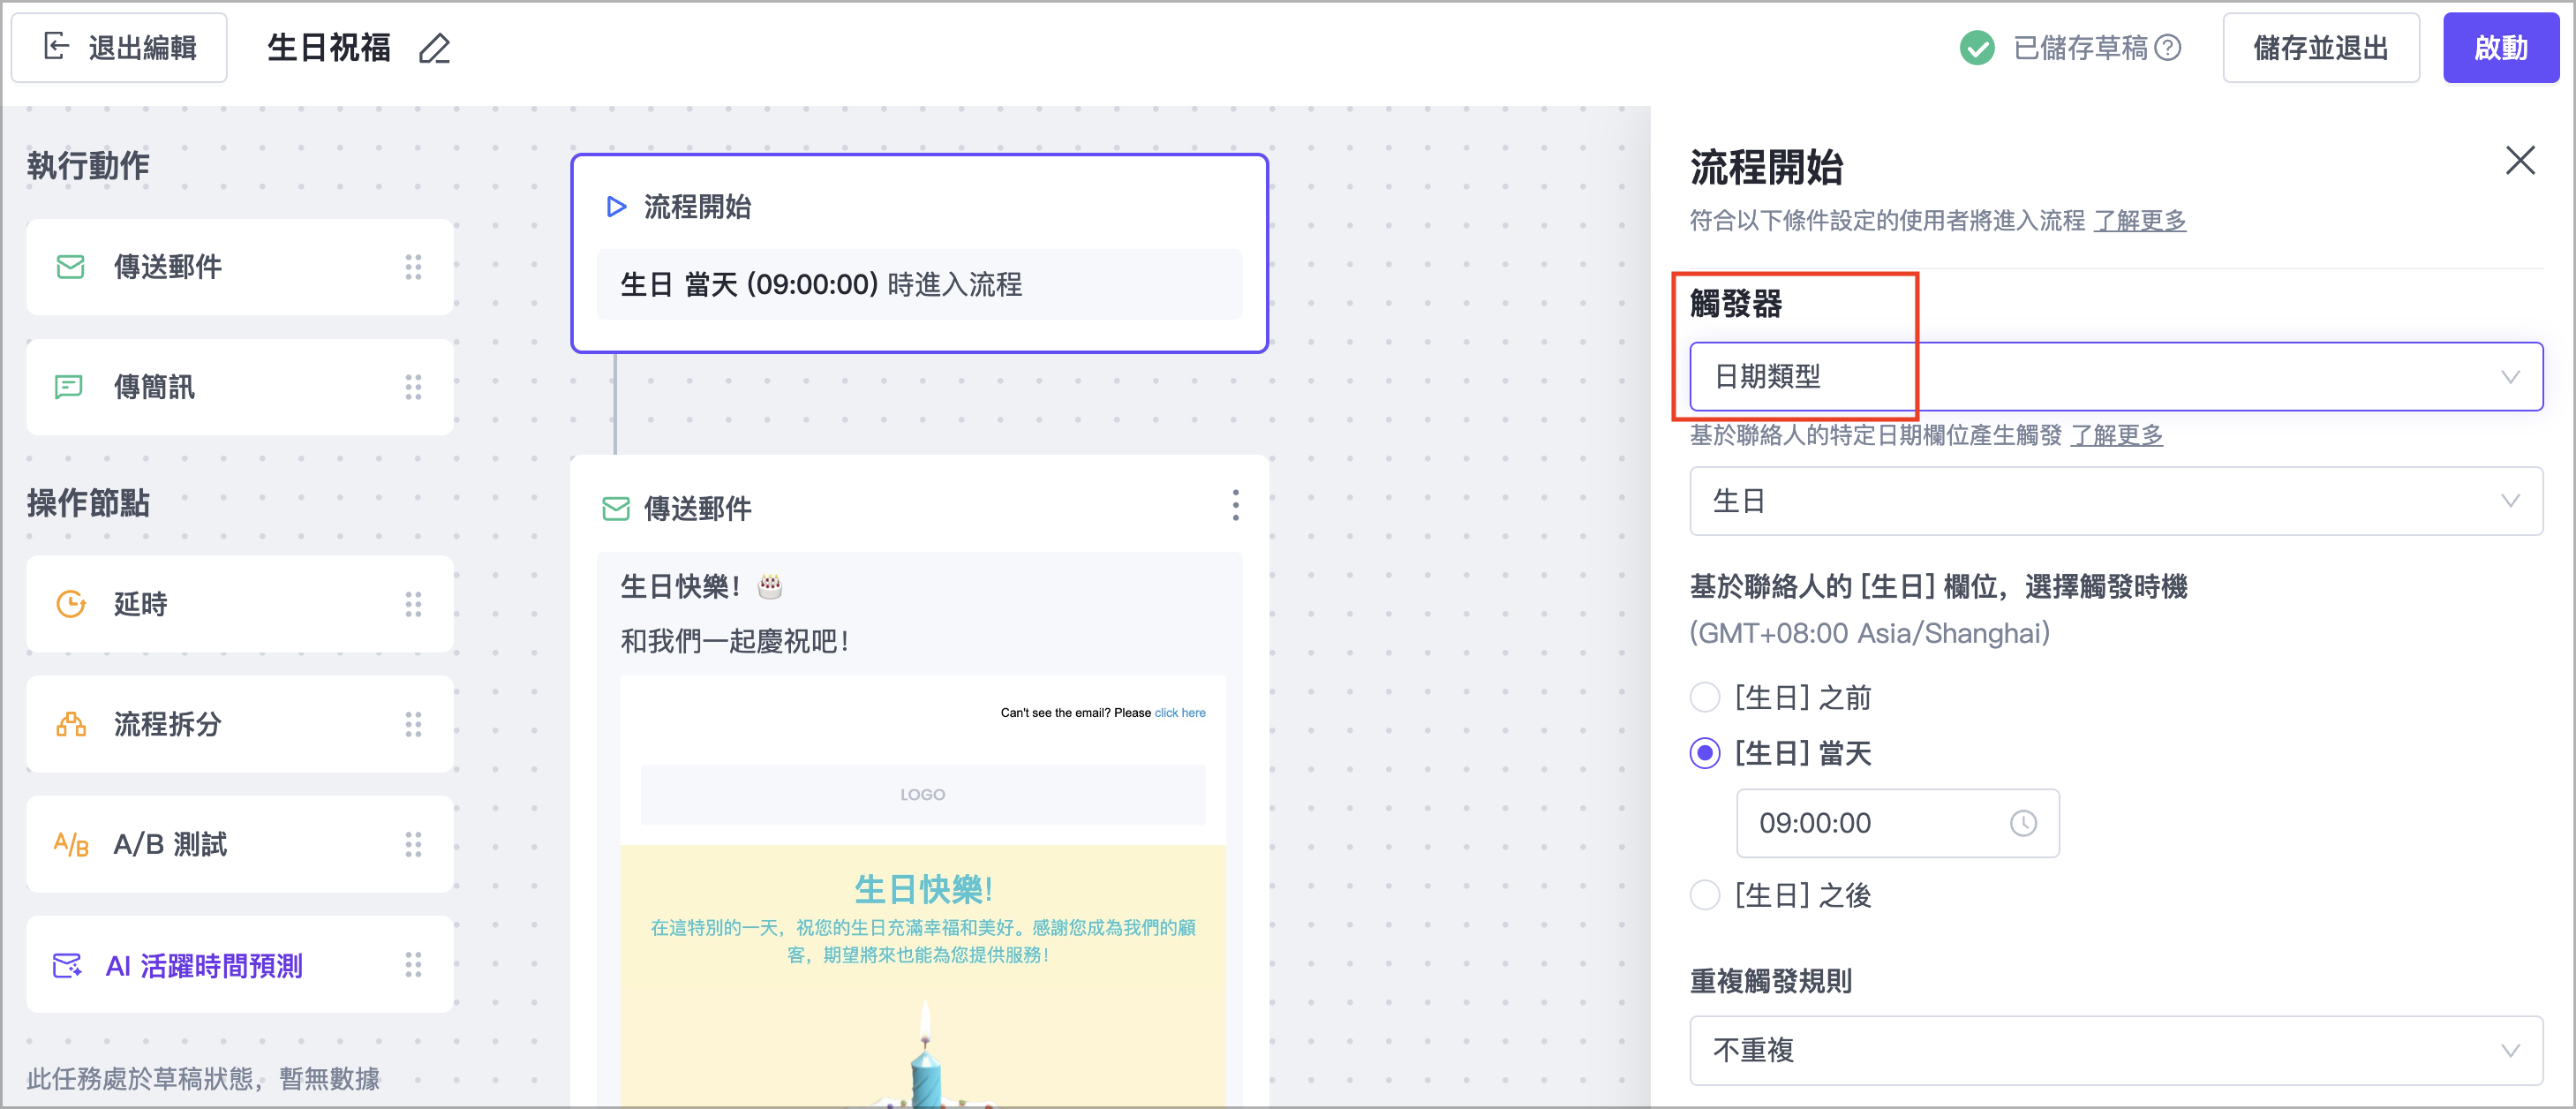
Task: Select the [生日] 之前 radio option
Action: (1705, 697)
